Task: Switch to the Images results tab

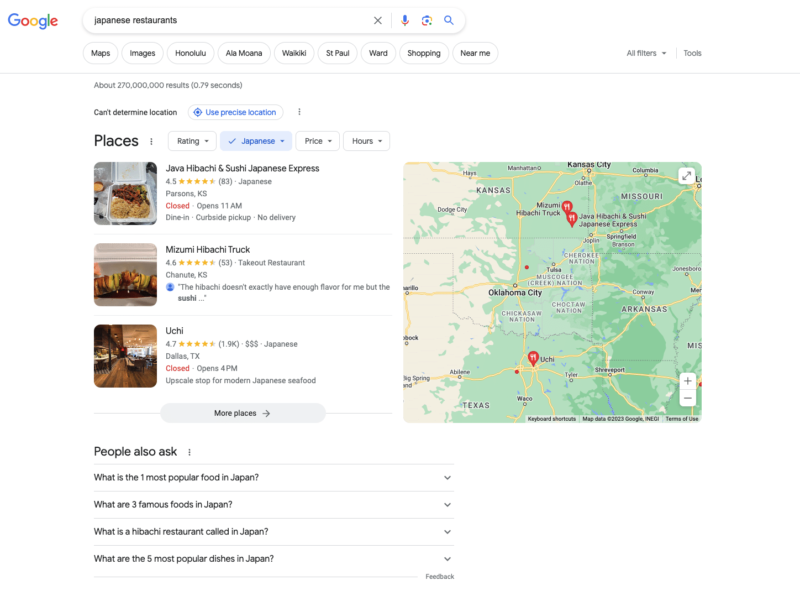Action: (142, 53)
